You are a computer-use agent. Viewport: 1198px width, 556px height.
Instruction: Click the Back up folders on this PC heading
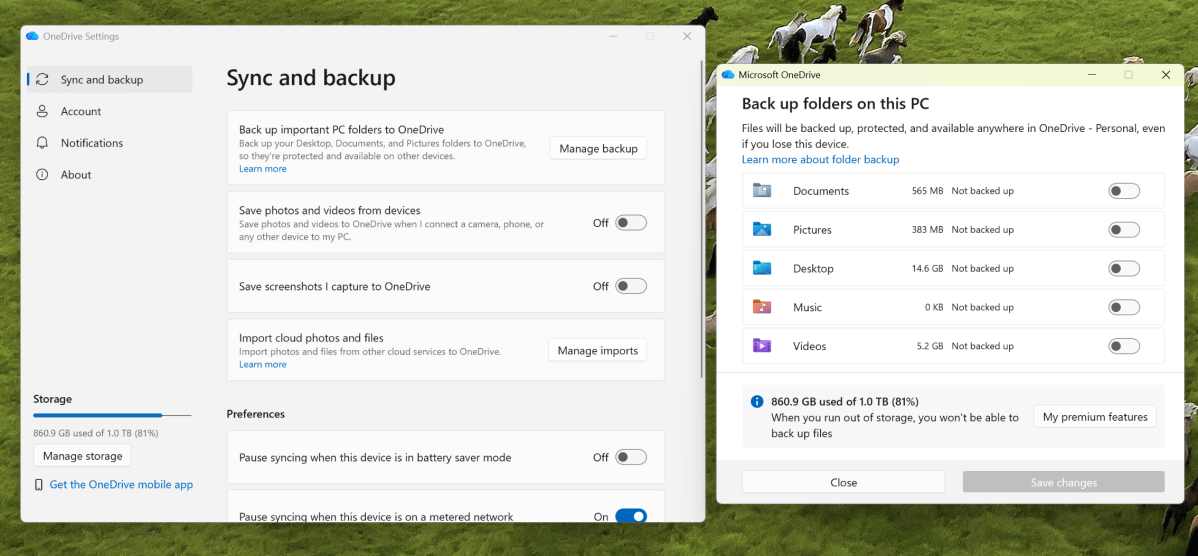click(835, 104)
